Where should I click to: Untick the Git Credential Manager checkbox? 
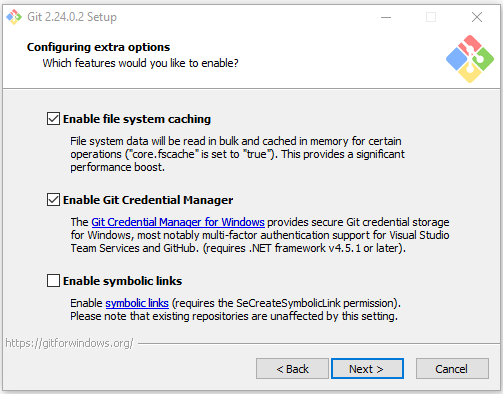click(53, 200)
